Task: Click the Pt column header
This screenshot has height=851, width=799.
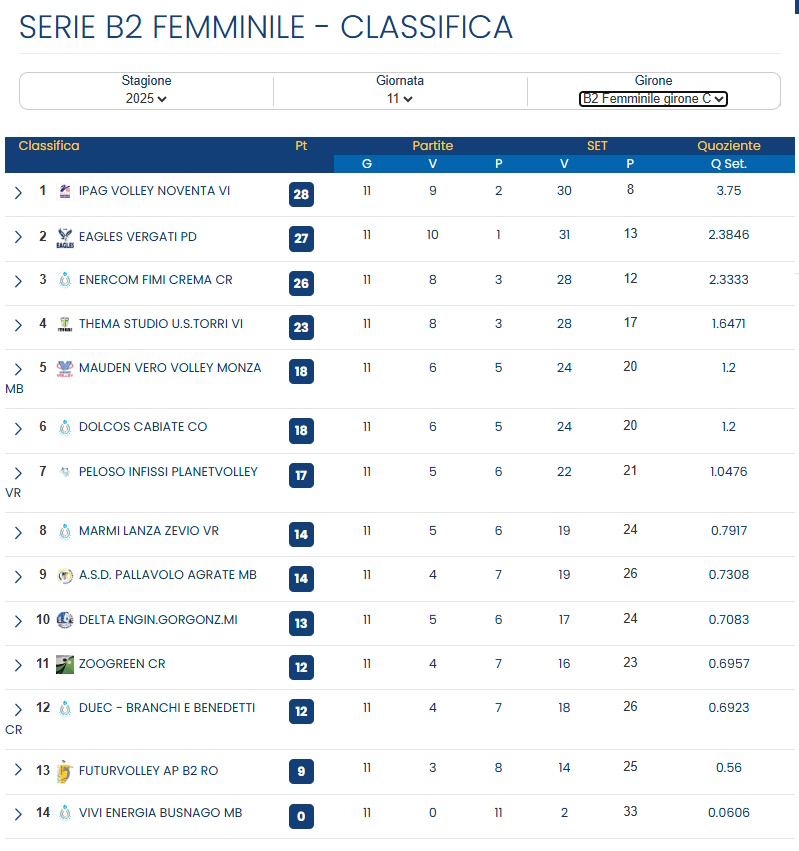Action: click(301, 146)
